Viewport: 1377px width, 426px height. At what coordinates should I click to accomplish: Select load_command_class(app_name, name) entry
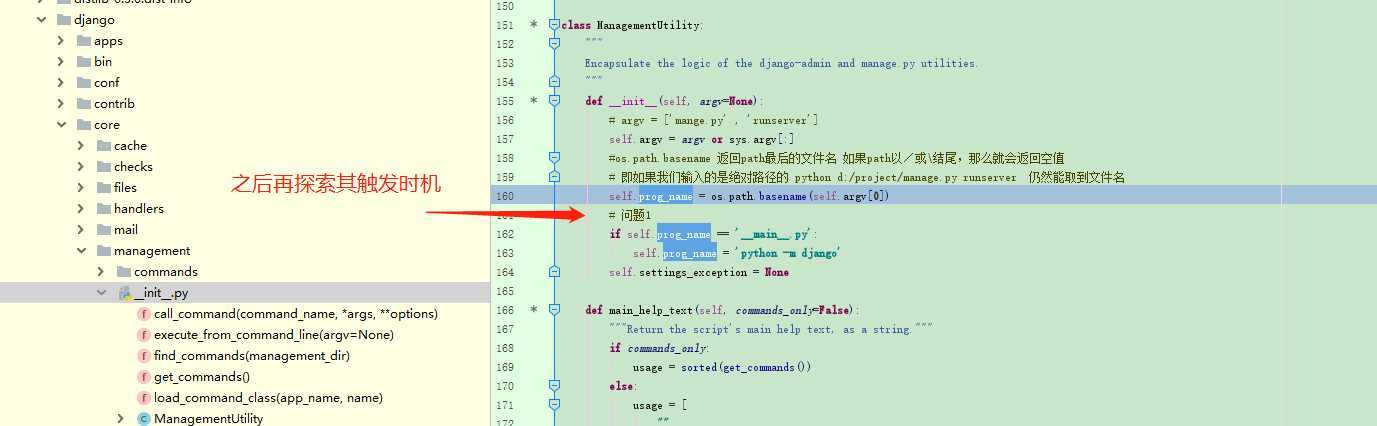pos(268,397)
